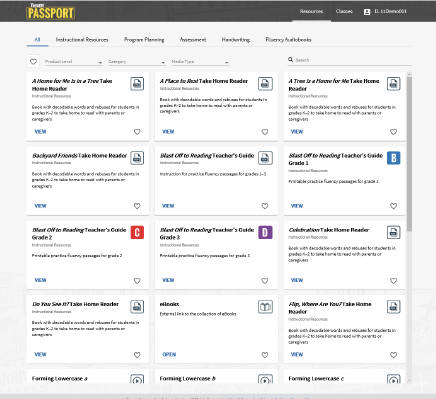Viewport: 436px width, 399px height.
Task: Favorite Blast Off Teacher's Guide Grade 3
Action: pos(265,281)
